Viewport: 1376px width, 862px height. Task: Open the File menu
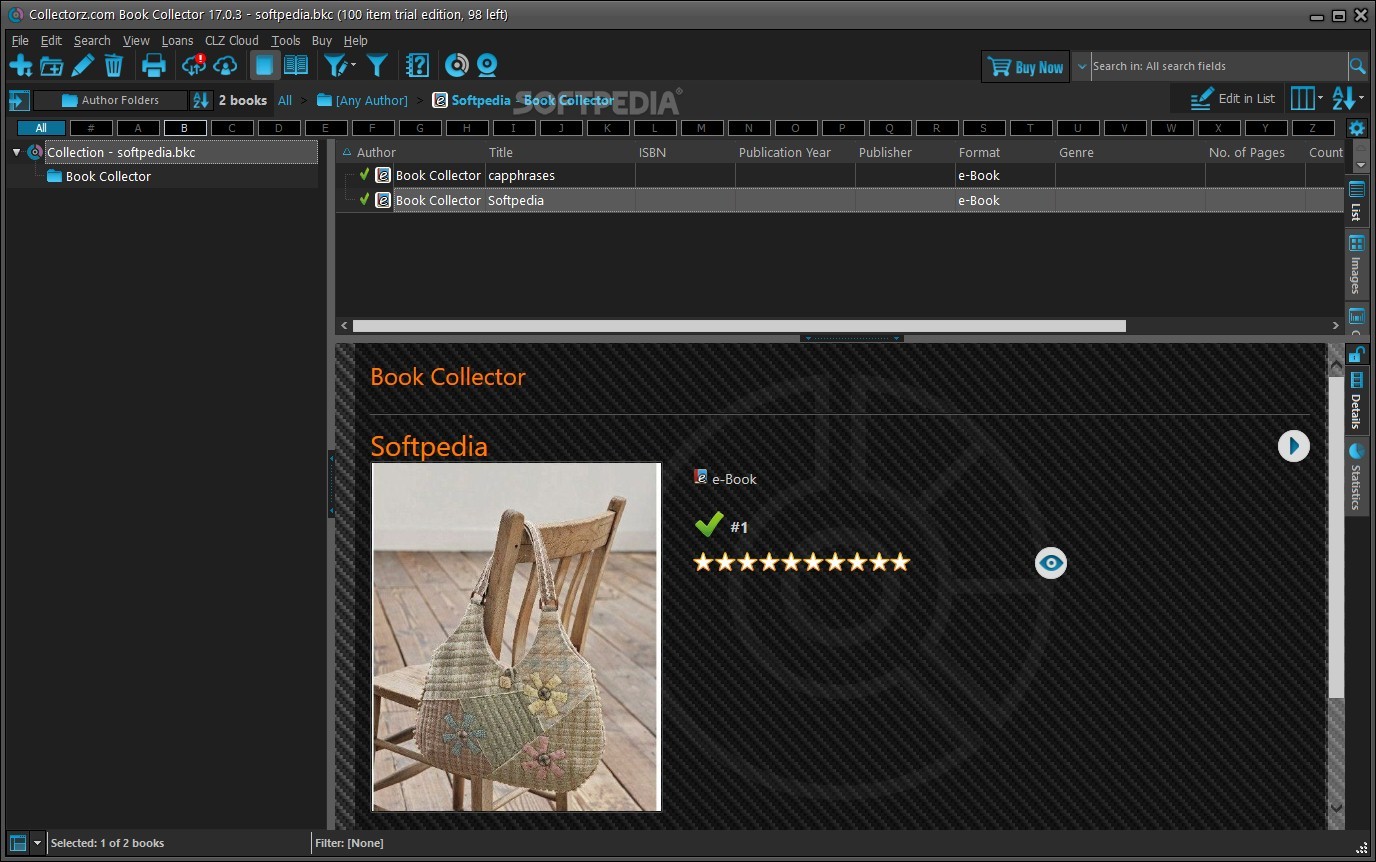point(20,41)
